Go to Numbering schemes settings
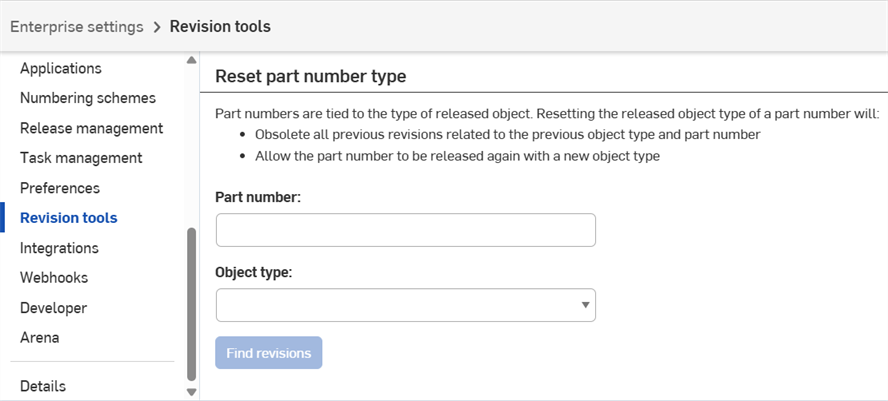 (x=88, y=98)
